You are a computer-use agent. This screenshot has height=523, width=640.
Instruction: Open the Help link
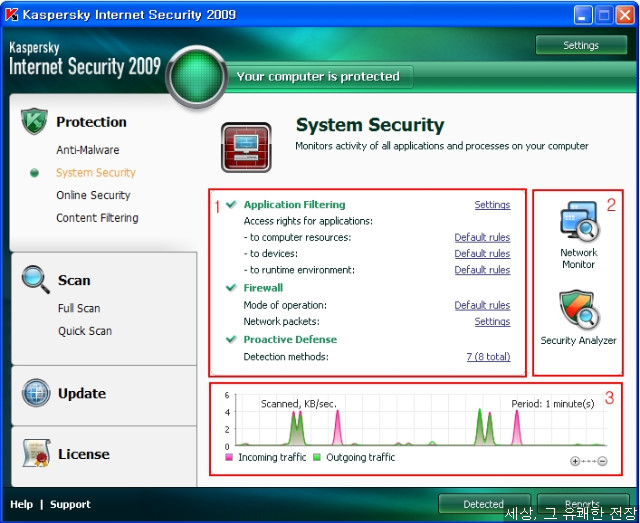pyautogui.click(x=22, y=504)
